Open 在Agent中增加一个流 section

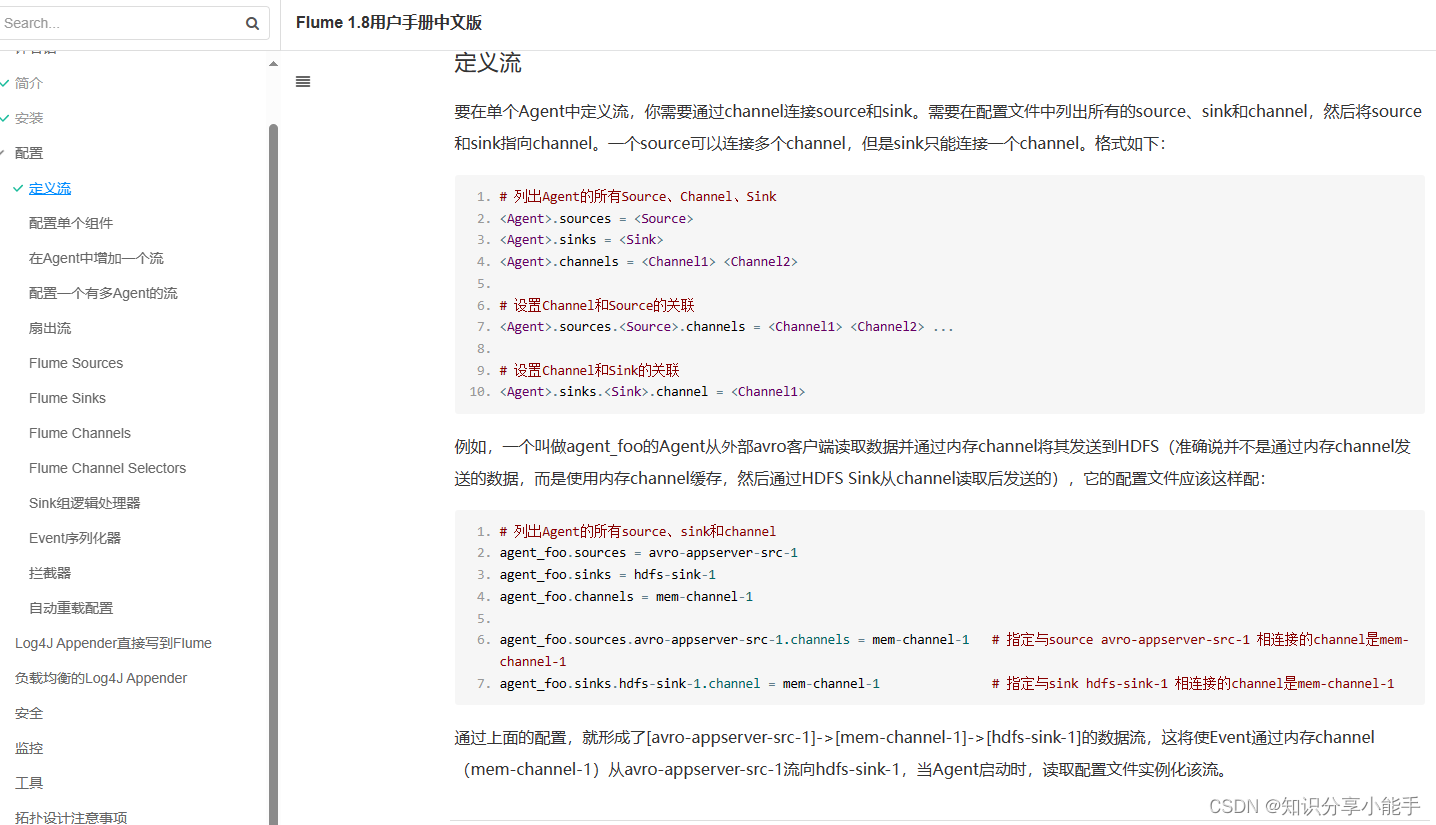96,258
